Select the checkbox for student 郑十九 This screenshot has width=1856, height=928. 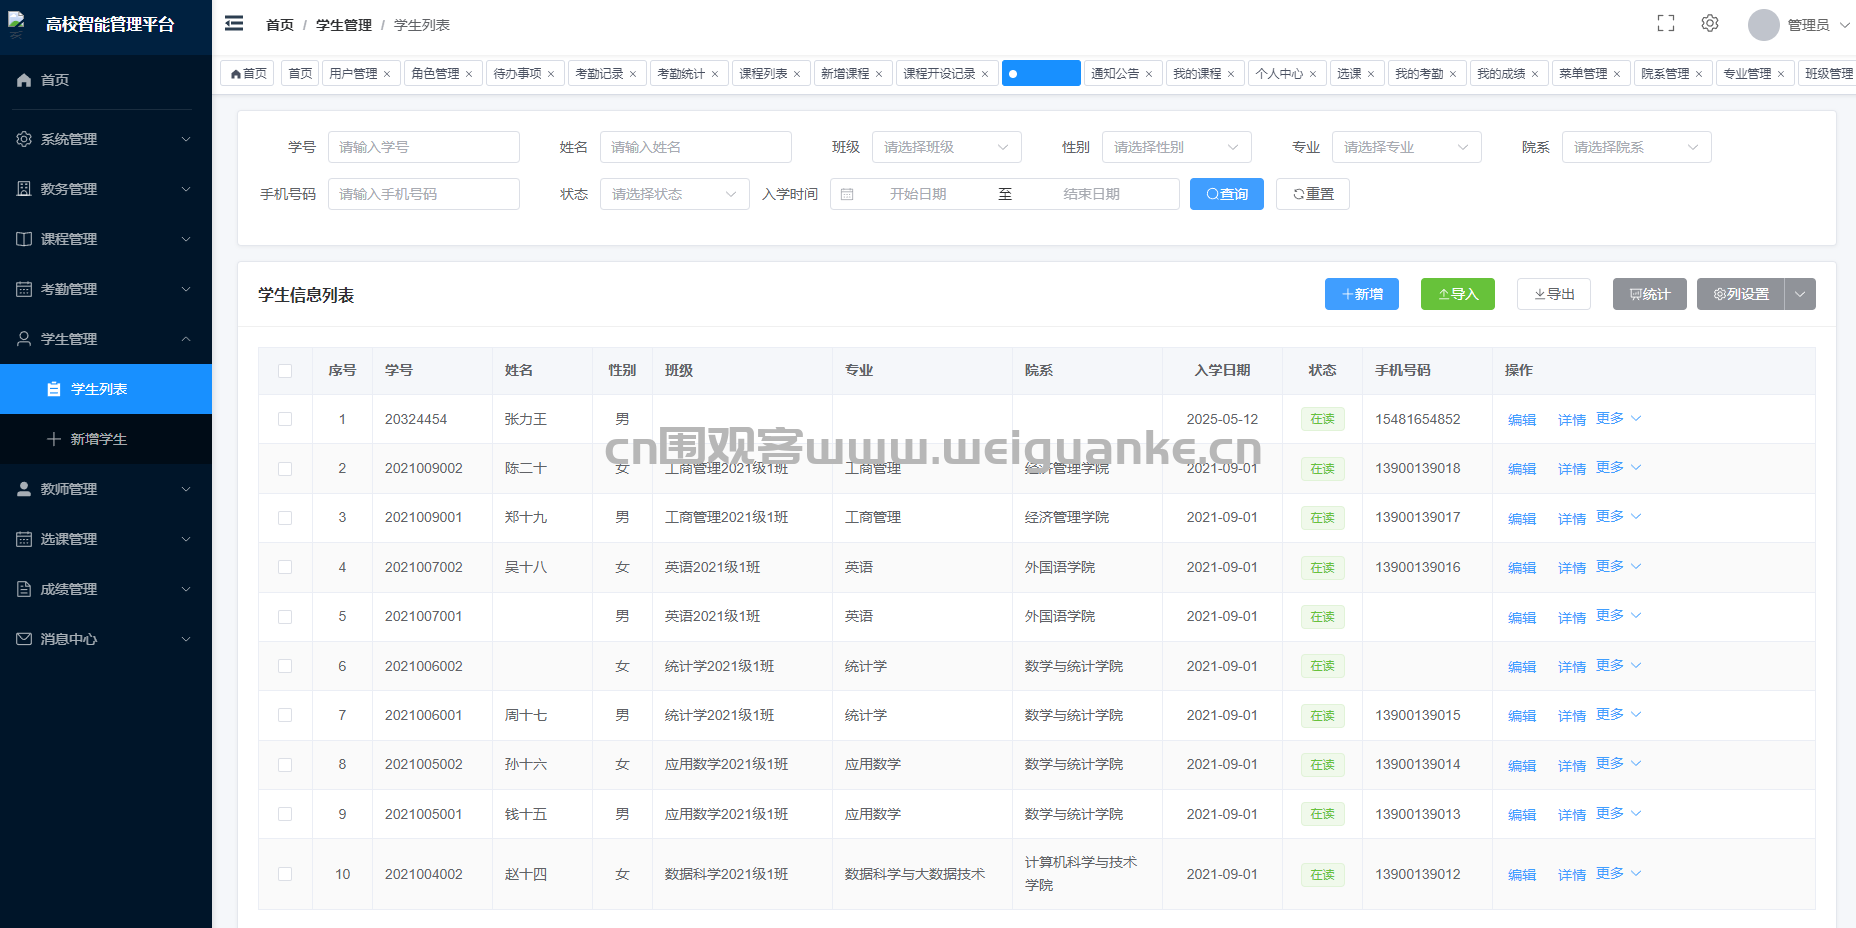285,518
